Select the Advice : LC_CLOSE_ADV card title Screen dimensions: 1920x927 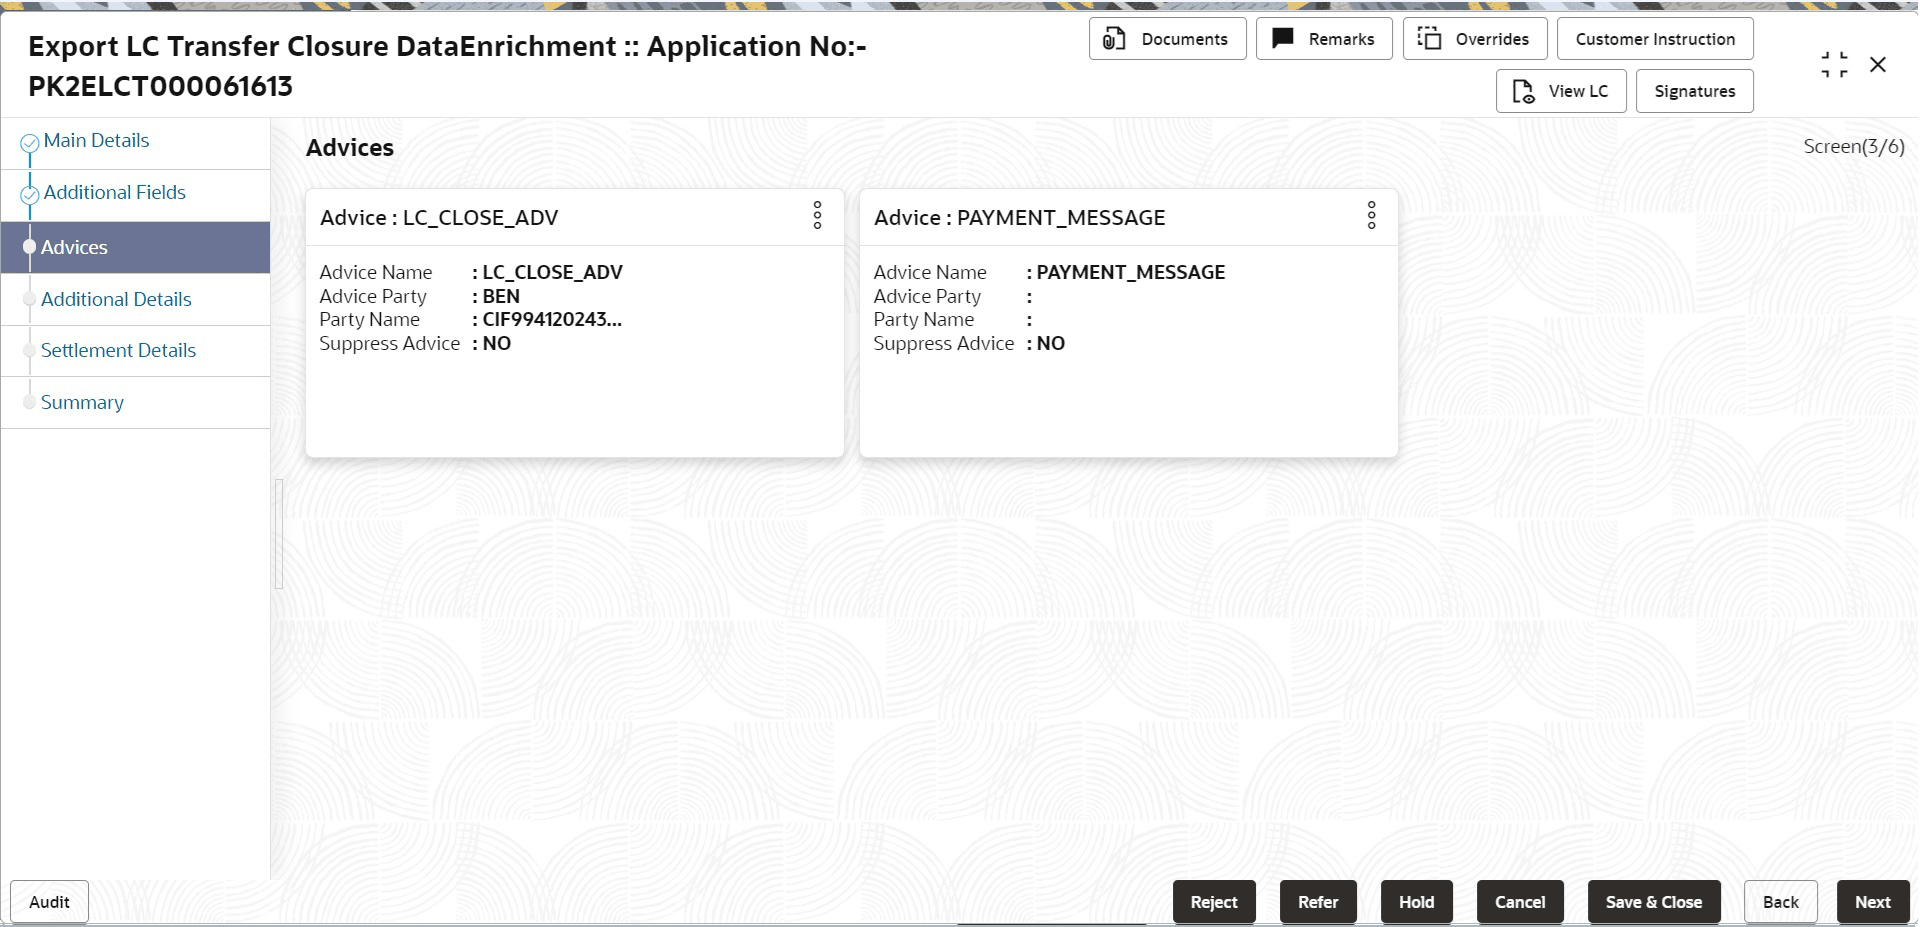tap(439, 218)
